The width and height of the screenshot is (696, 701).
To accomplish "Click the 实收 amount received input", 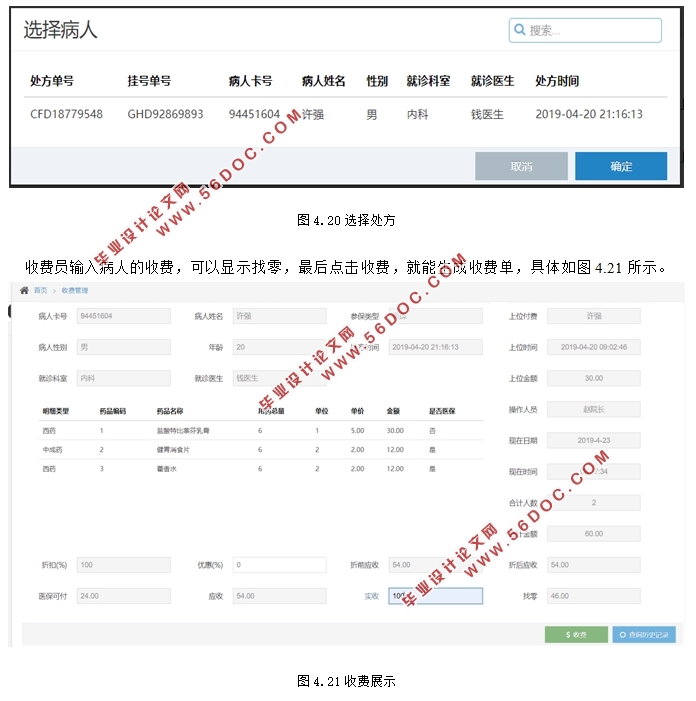I will click(435, 596).
